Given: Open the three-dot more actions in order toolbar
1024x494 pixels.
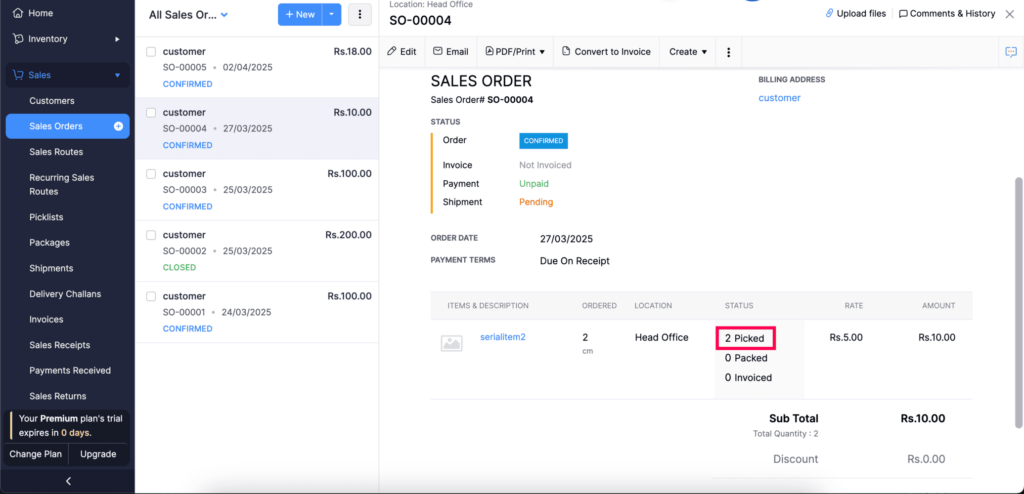Looking at the screenshot, I should [729, 52].
